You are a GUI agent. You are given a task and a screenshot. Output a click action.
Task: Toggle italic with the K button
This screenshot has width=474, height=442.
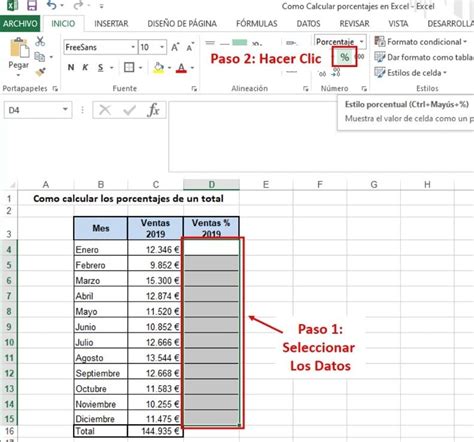(85, 67)
